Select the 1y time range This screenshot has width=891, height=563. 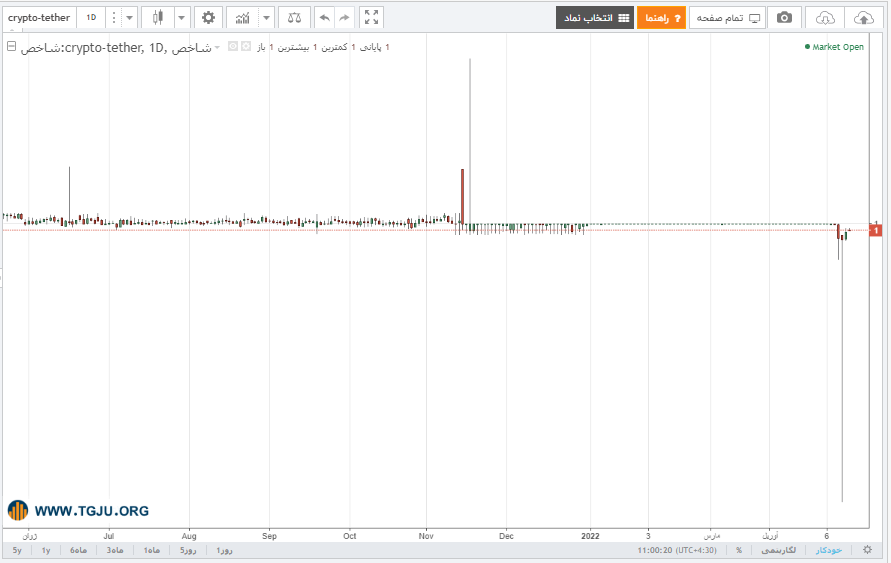(x=46, y=550)
